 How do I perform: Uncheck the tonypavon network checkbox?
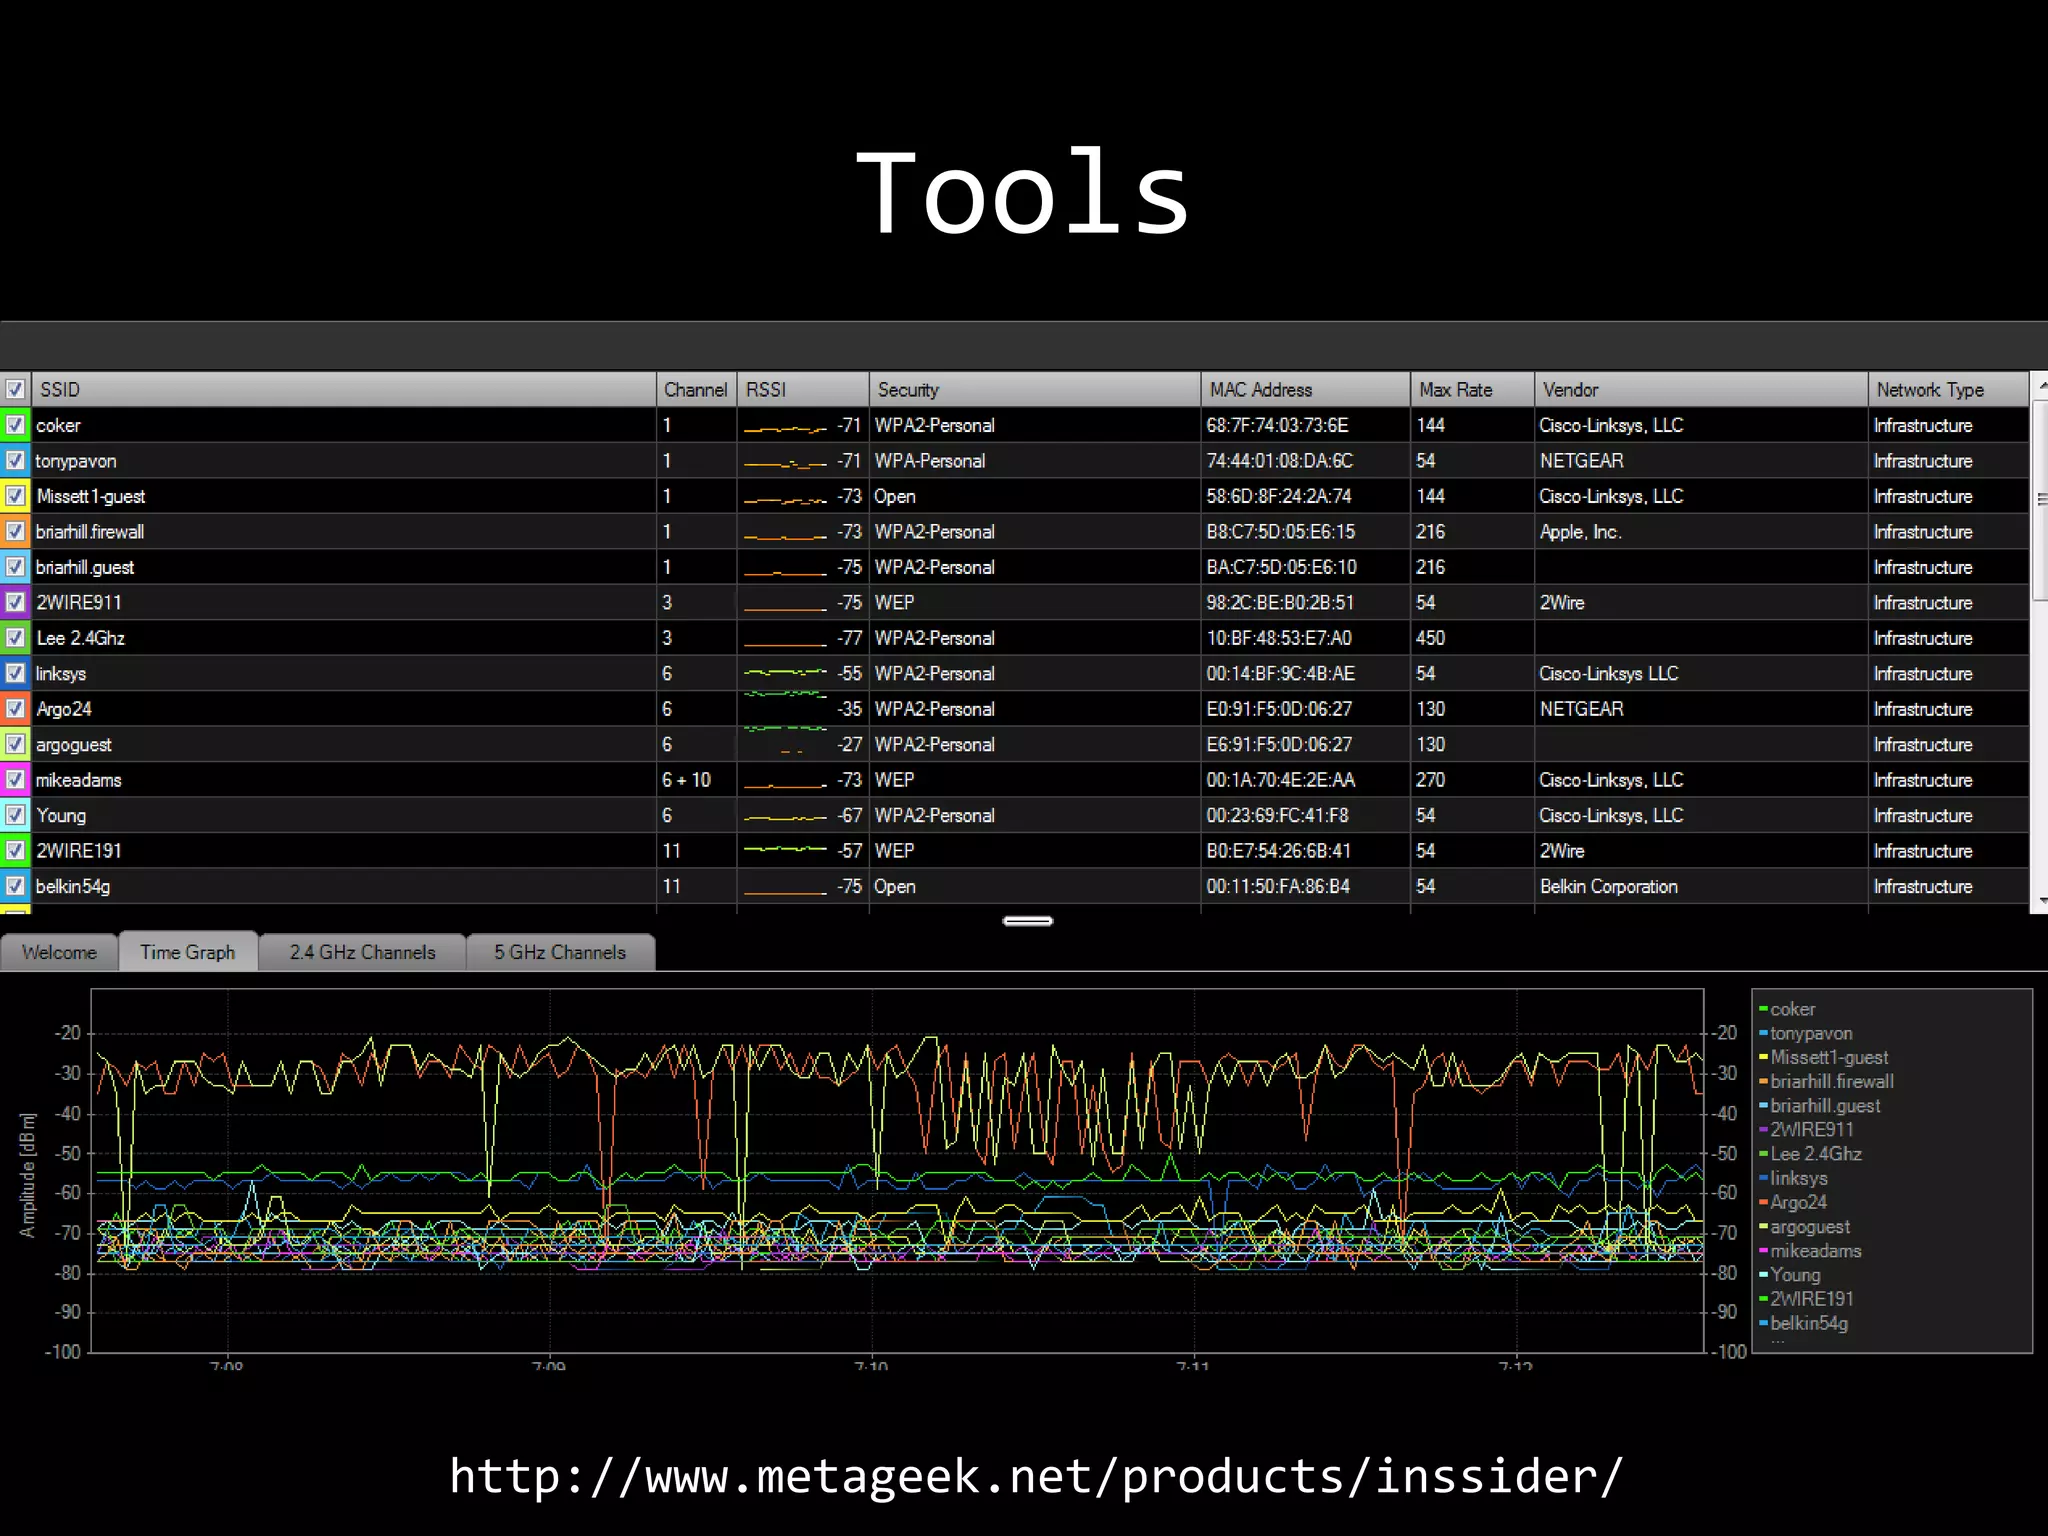(15, 460)
